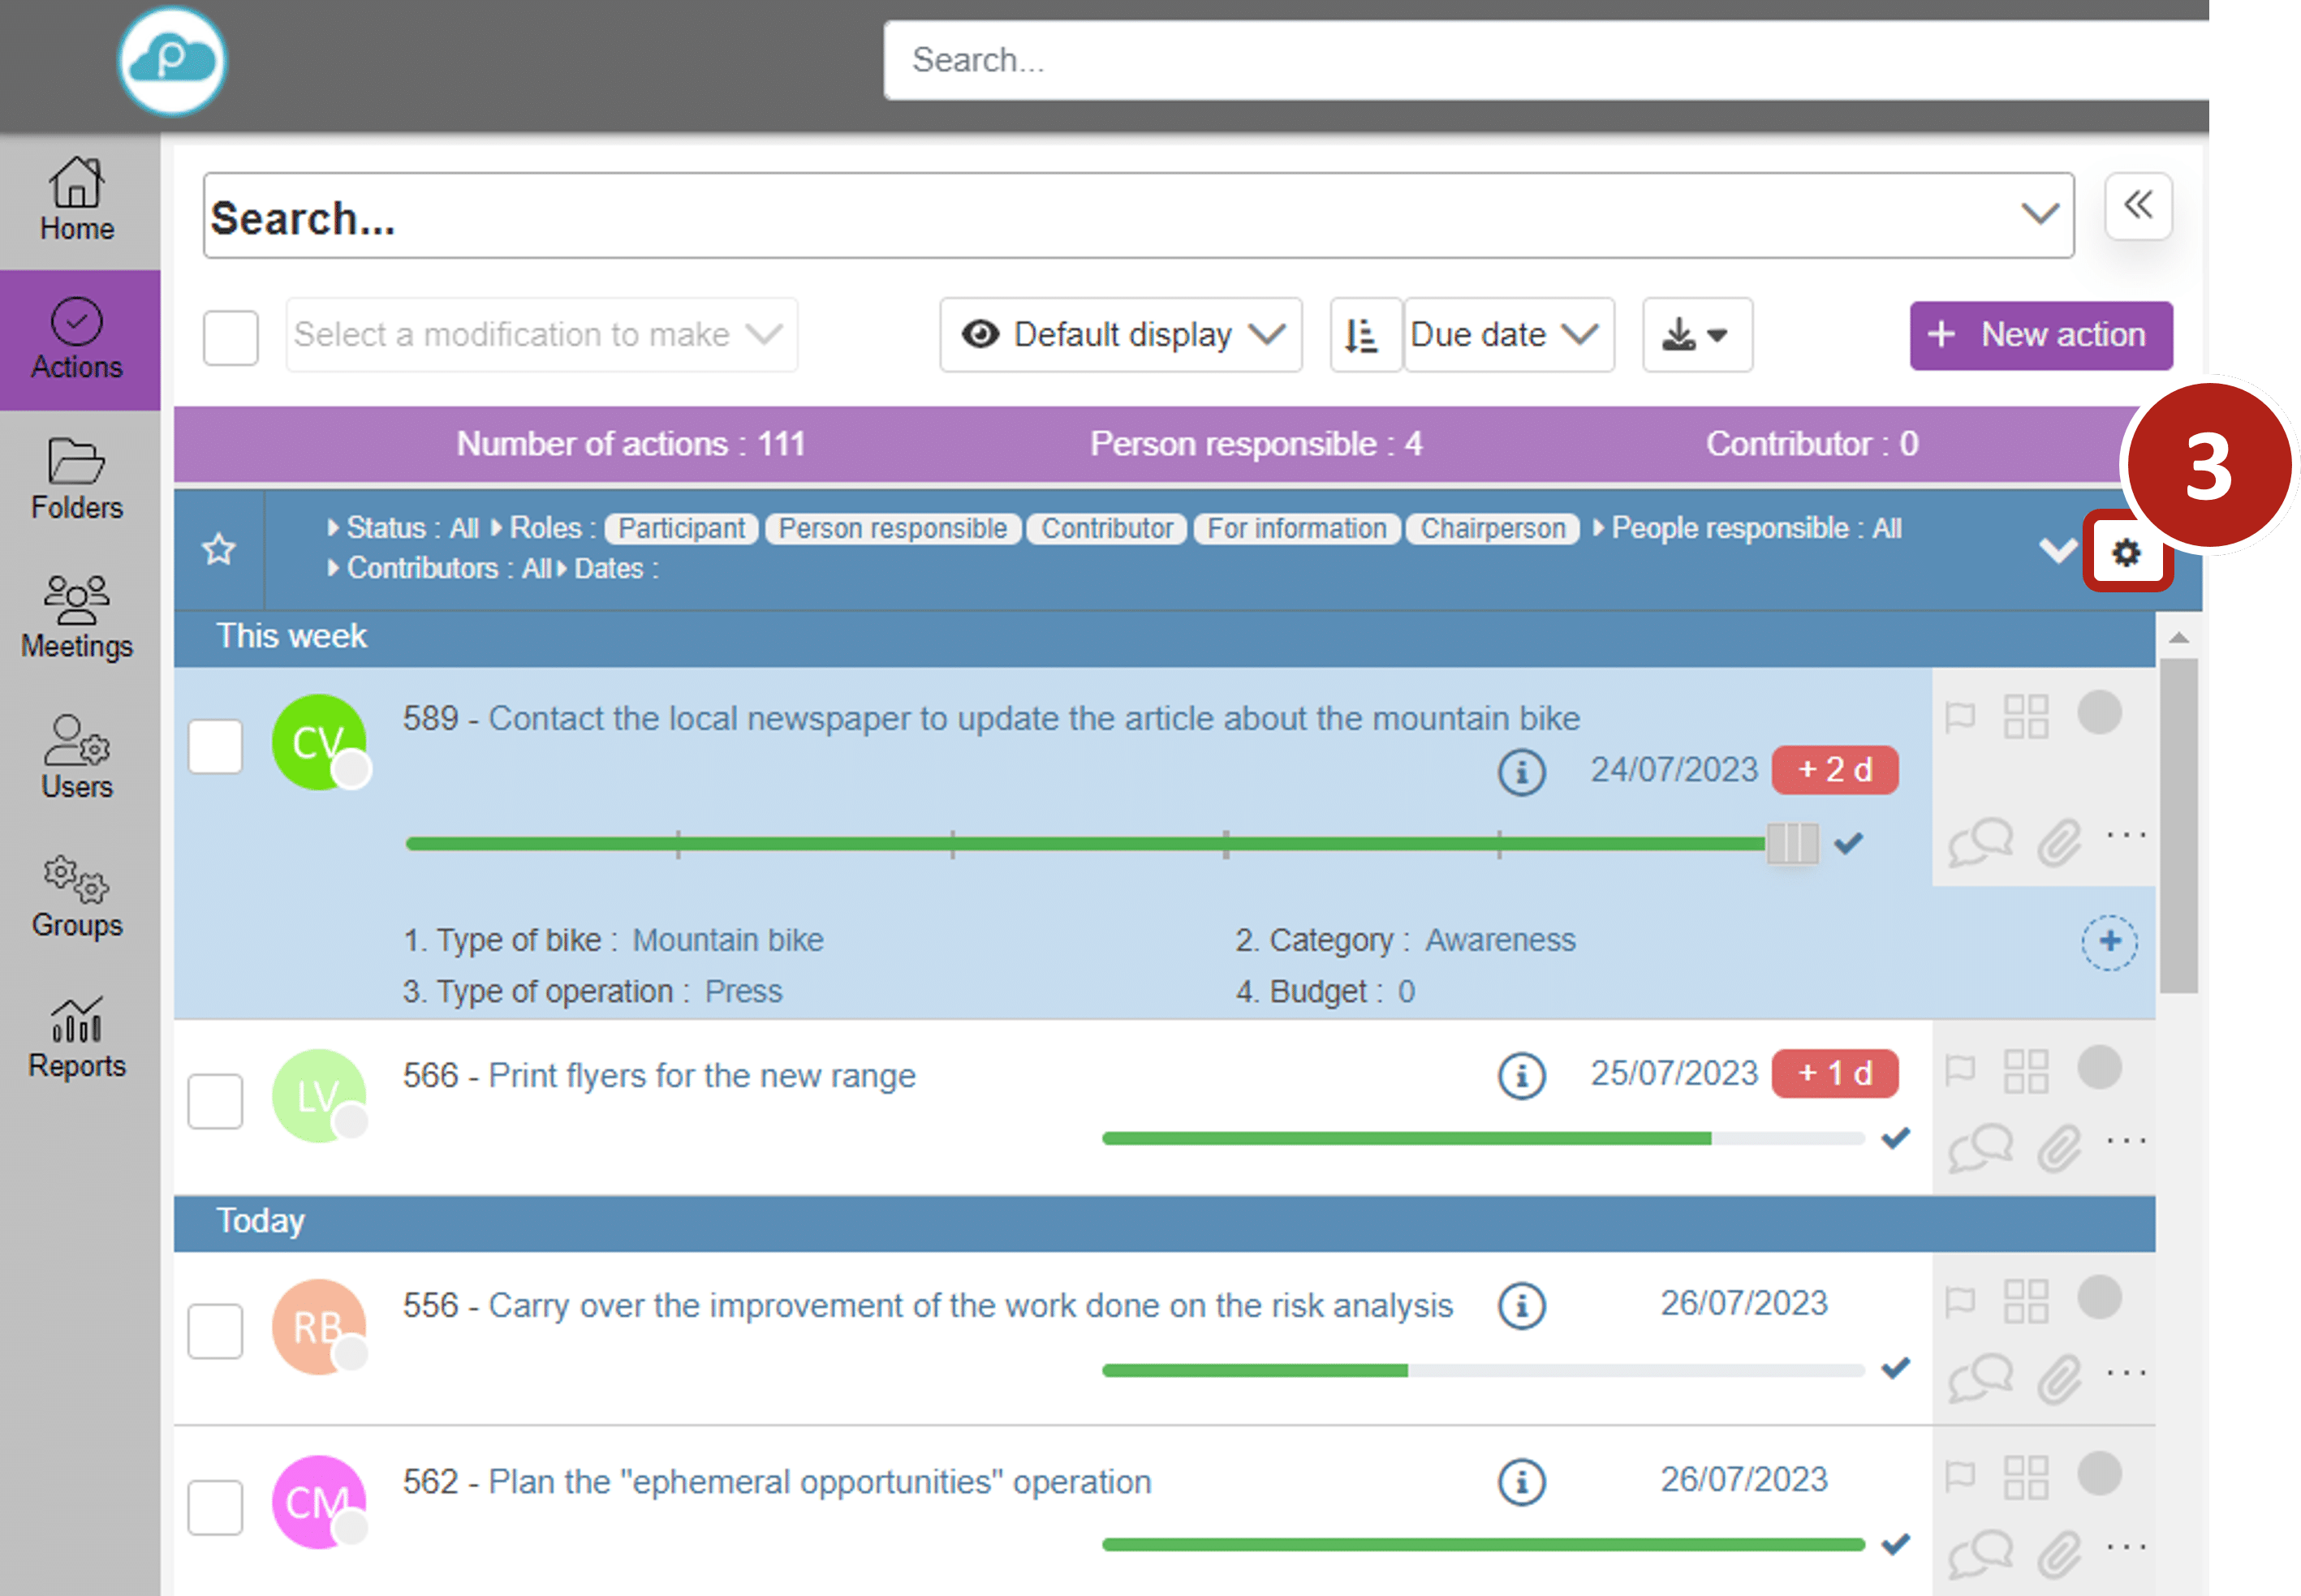Add field with dashed plus circle
Screen dimensions: 2301x1596
click(x=2109, y=941)
